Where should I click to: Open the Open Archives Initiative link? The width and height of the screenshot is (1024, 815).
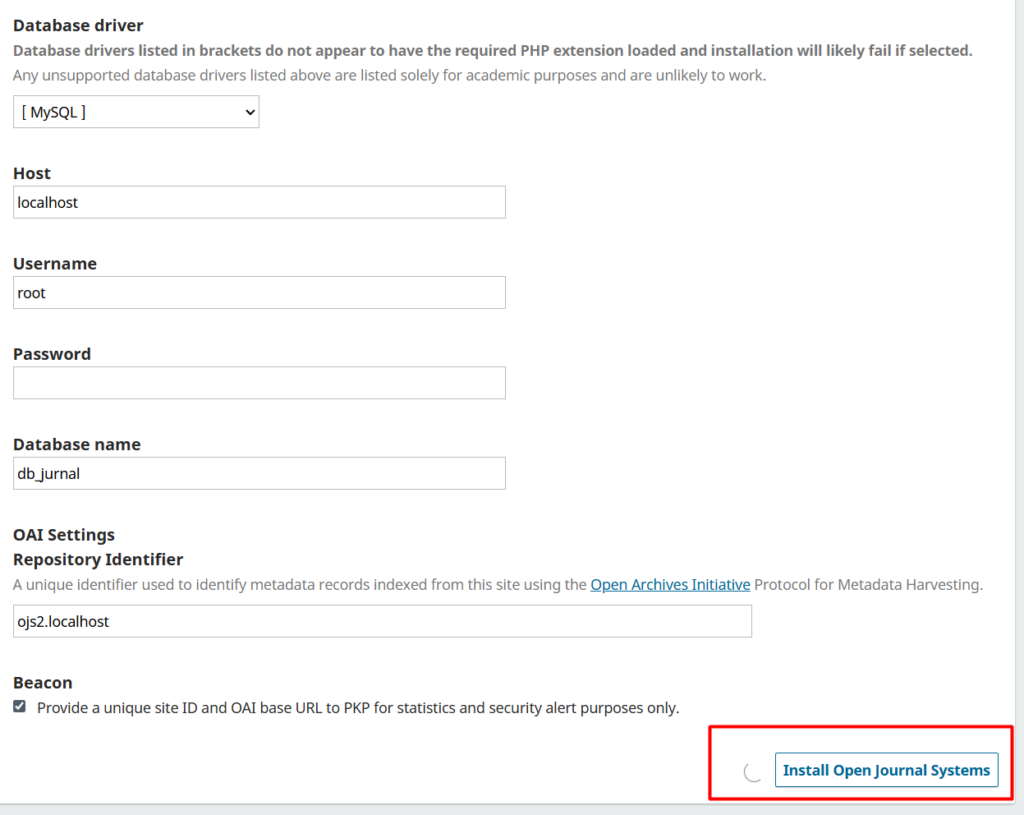(670, 584)
